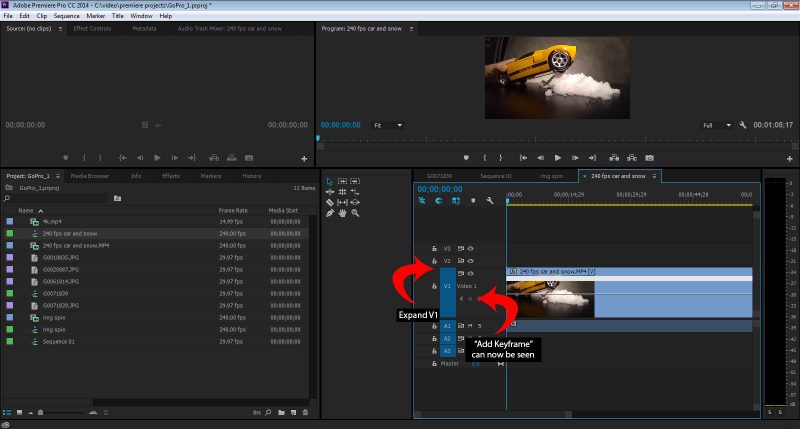Enable Snap in the timeline header
Screen dimensions: 800x429
(439, 200)
